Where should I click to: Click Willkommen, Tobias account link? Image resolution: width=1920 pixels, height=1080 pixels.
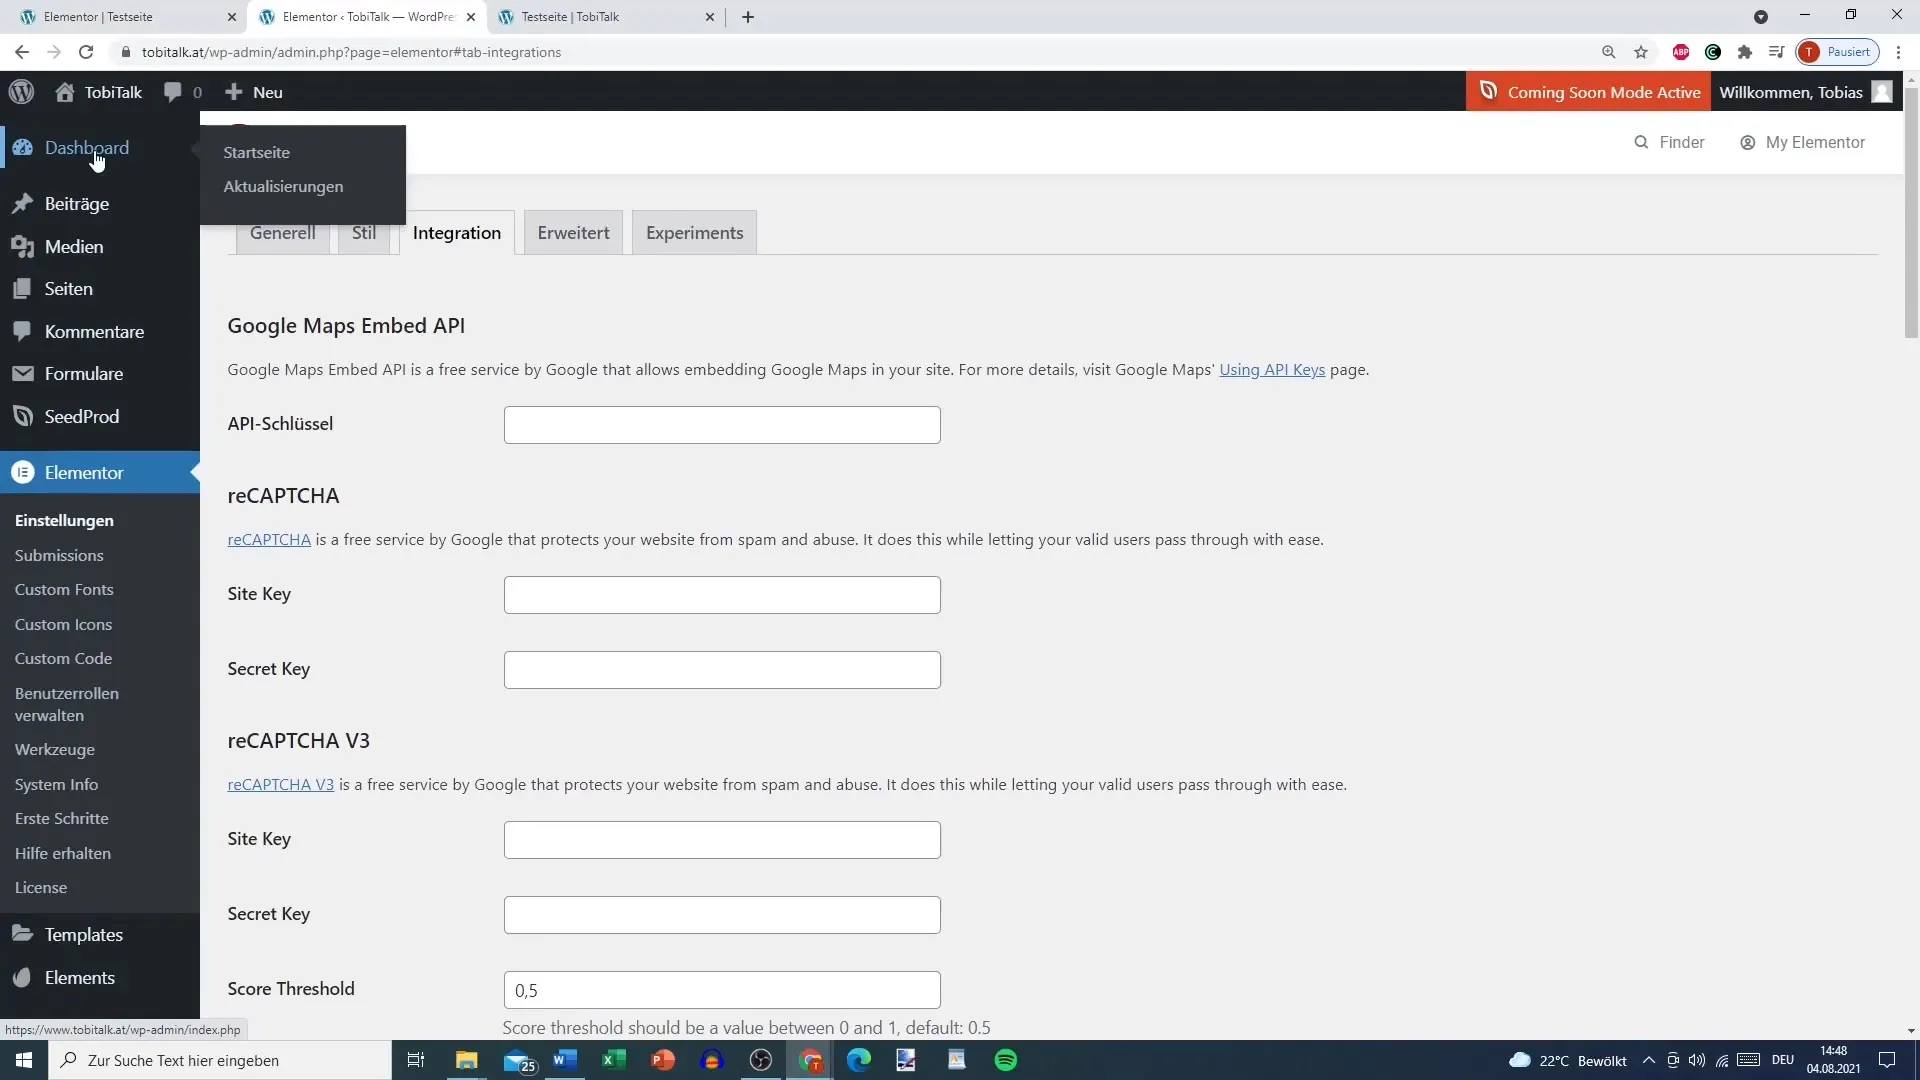click(1805, 92)
